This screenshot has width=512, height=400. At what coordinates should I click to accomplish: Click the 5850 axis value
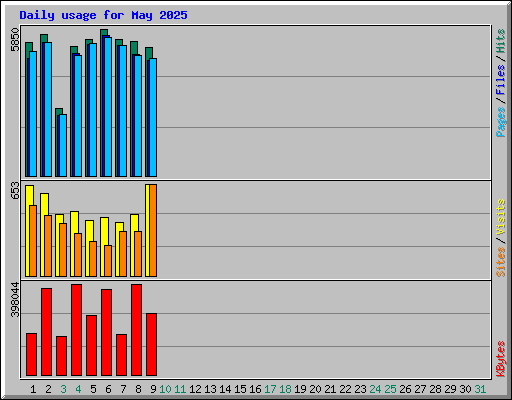[x=15, y=40]
